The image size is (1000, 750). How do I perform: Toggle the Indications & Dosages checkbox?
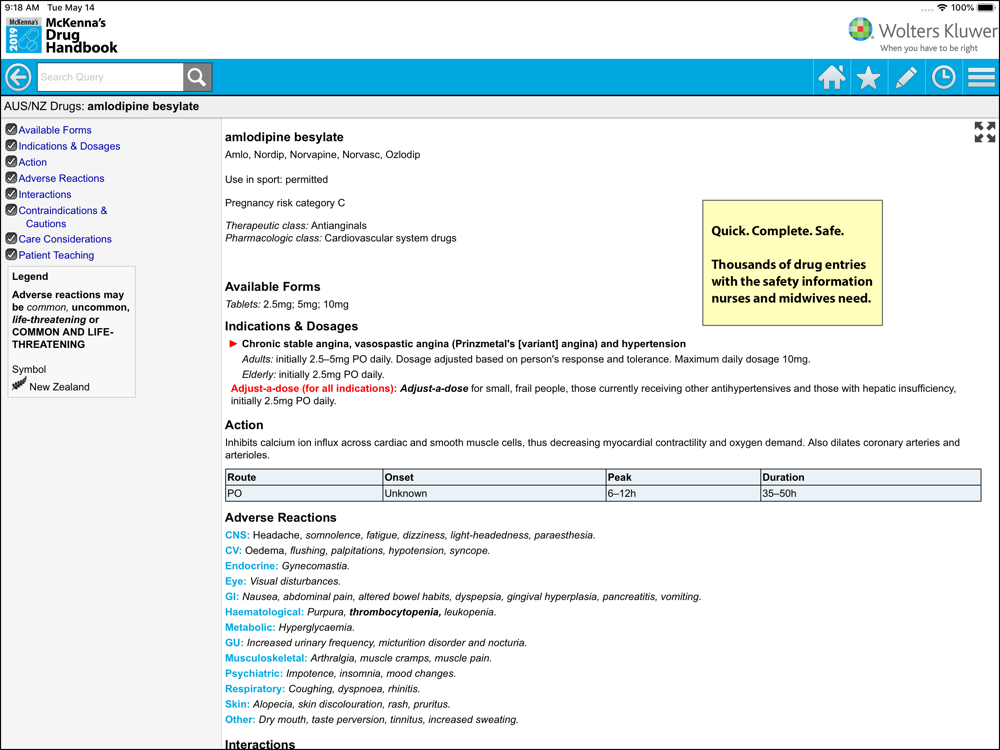pyautogui.click(x=11, y=145)
